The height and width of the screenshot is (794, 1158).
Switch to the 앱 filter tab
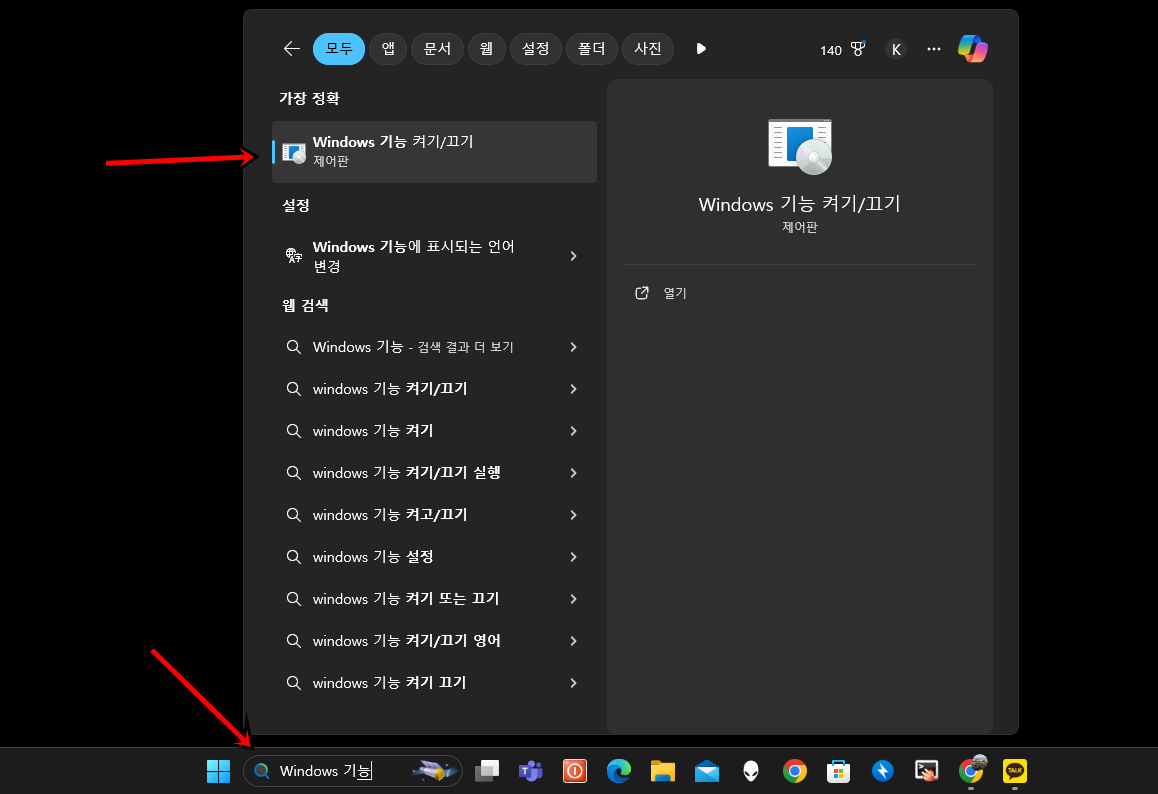tap(388, 49)
